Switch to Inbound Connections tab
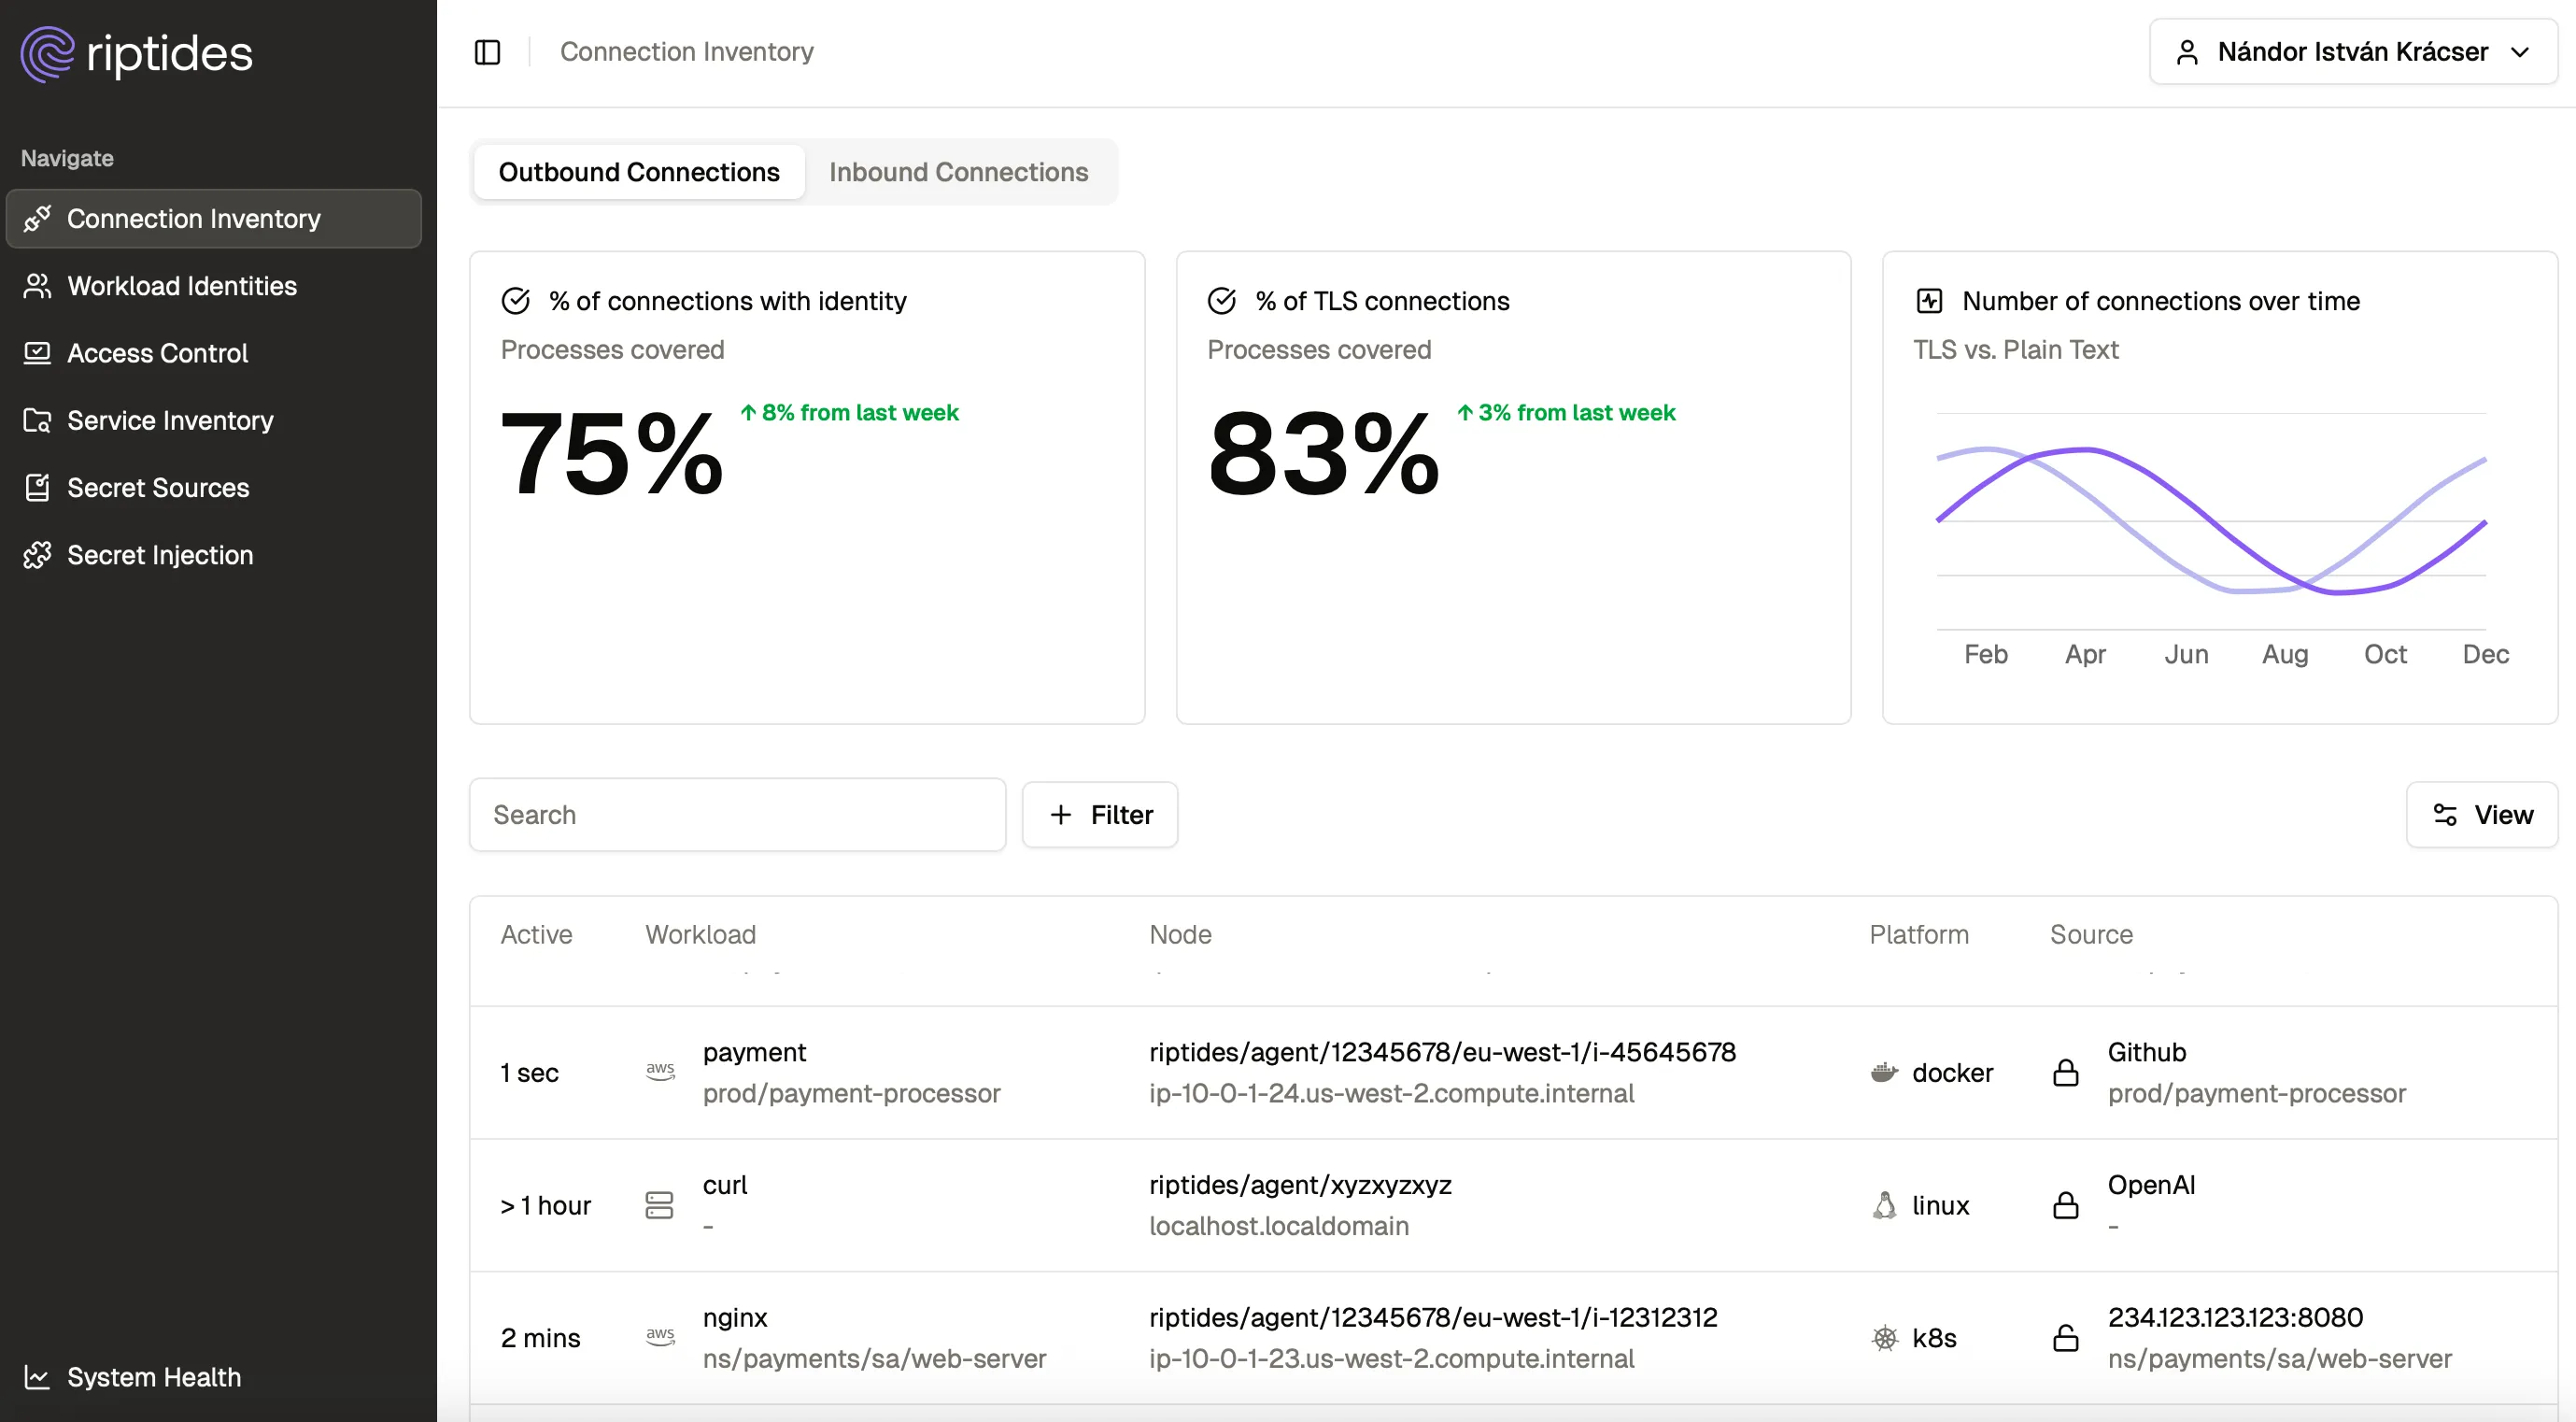The image size is (2576, 1422). point(957,172)
